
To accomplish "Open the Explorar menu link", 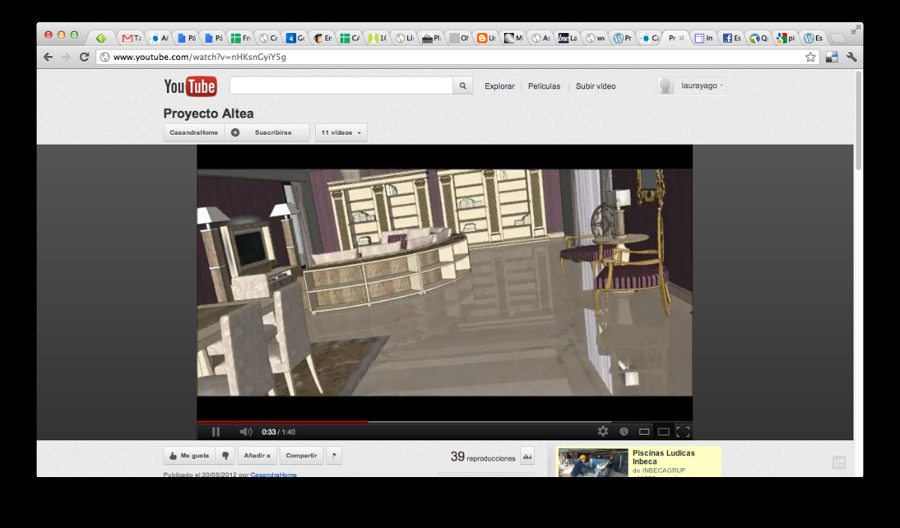I will point(499,87).
